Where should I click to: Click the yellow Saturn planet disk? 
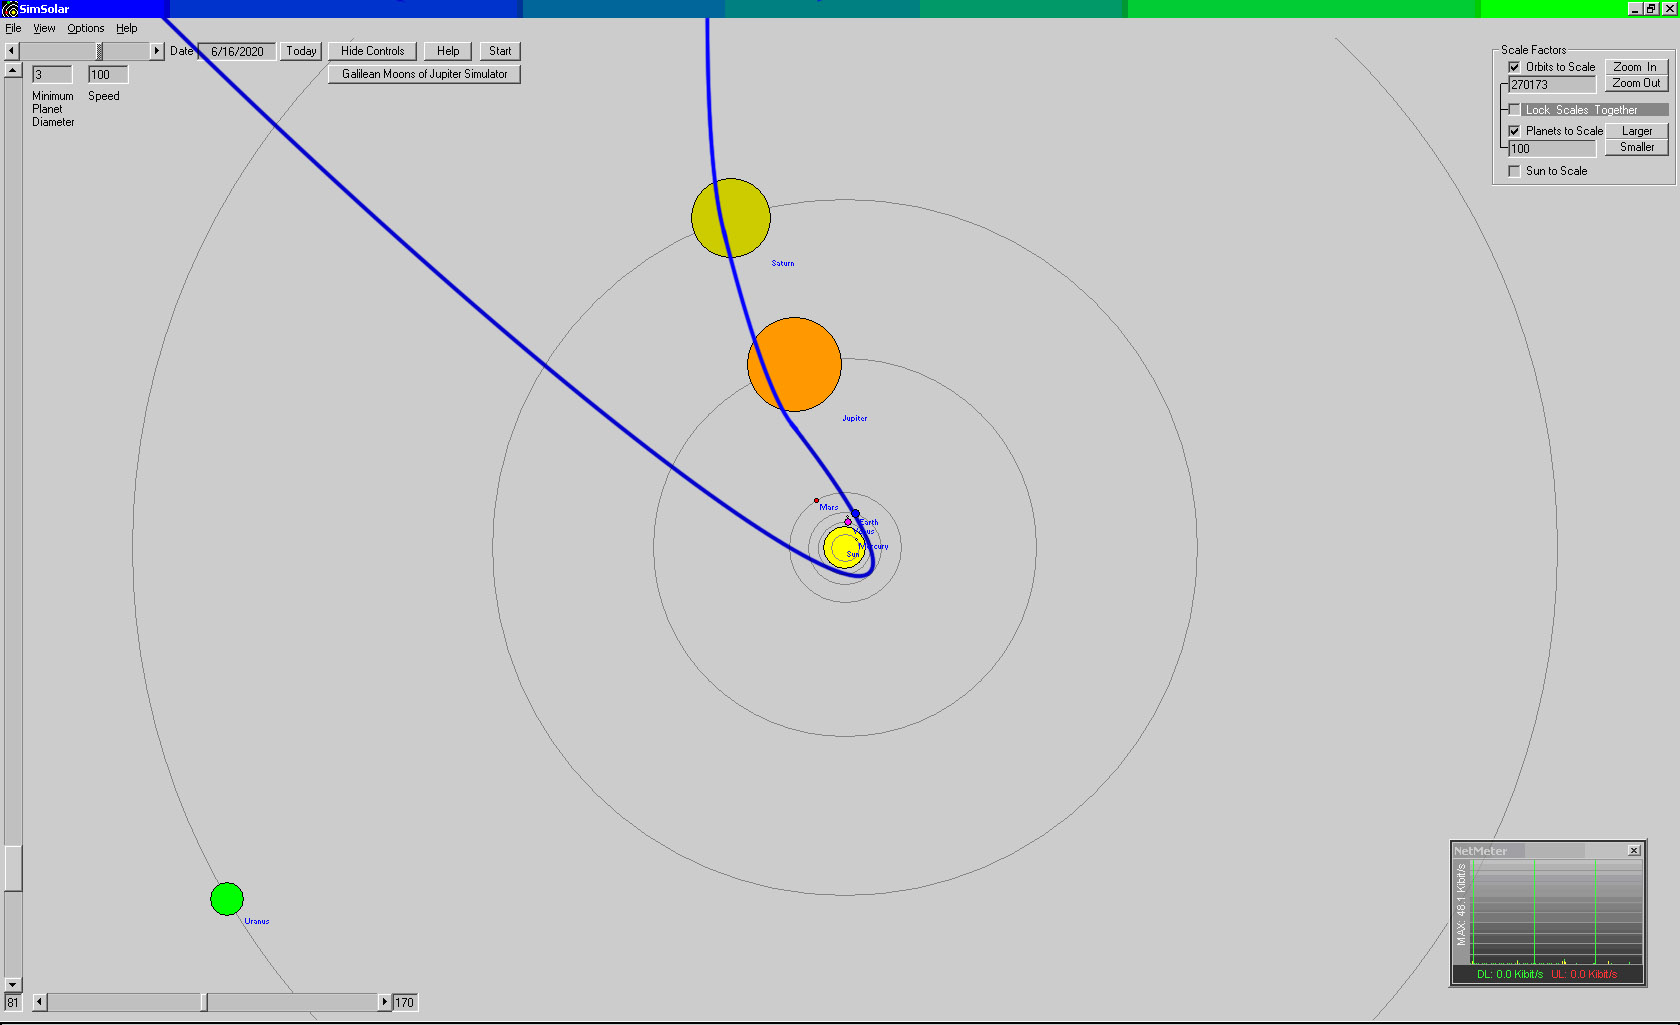[731, 218]
